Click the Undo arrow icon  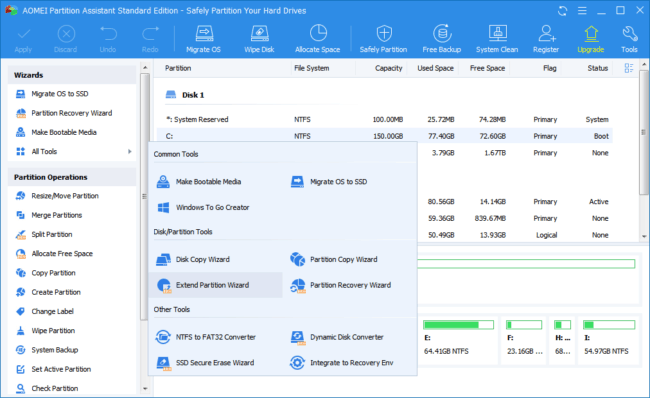coord(108,39)
